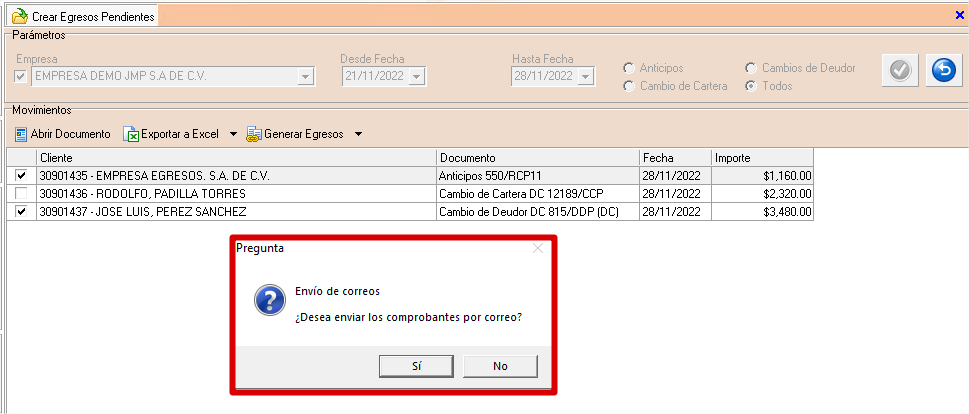This screenshot has width=969, height=414.
Task: Select Generar Egresos in toolbar
Action: tap(296, 134)
